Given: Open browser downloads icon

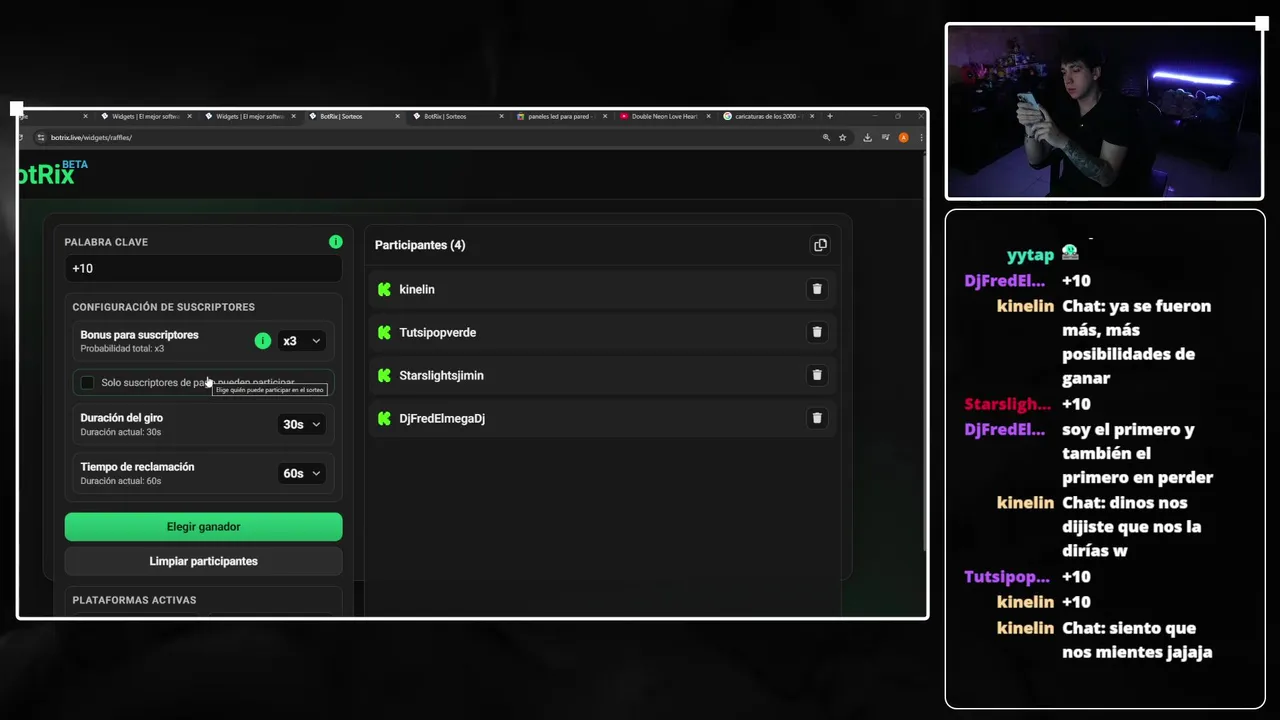Looking at the screenshot, I should pyautogui.click(x=867, y=137).
